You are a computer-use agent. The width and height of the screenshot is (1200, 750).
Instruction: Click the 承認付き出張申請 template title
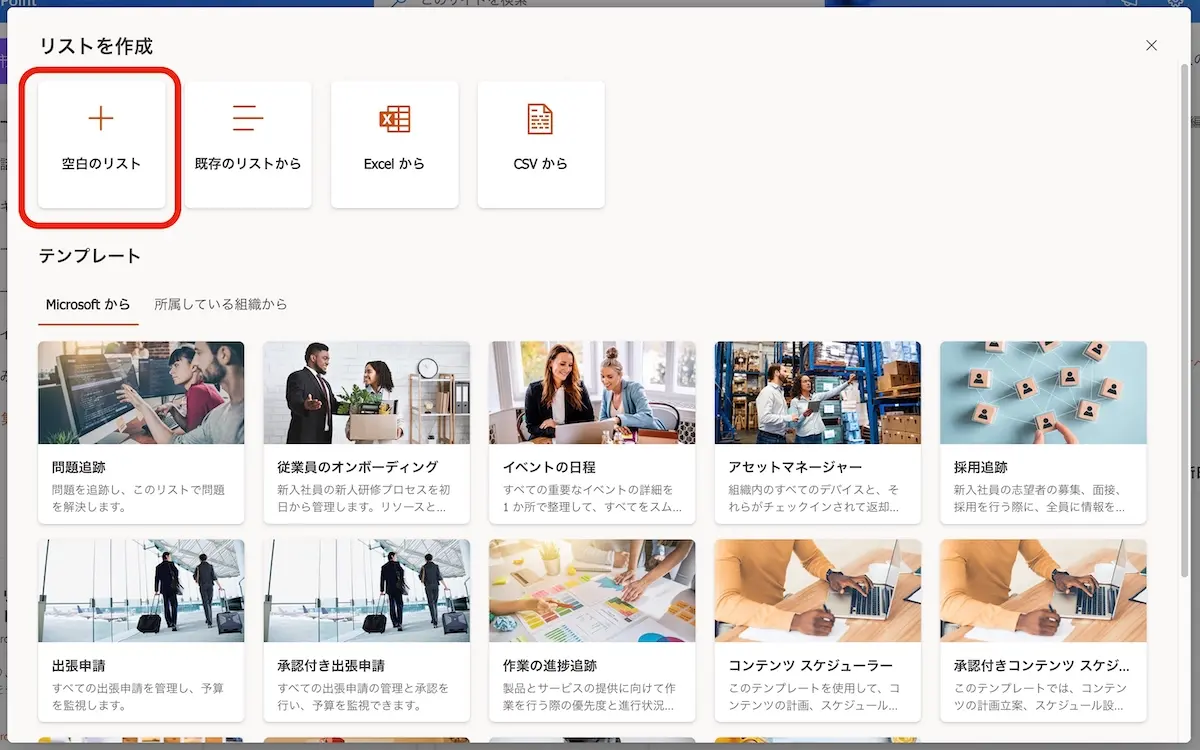[x=331, y=665]
